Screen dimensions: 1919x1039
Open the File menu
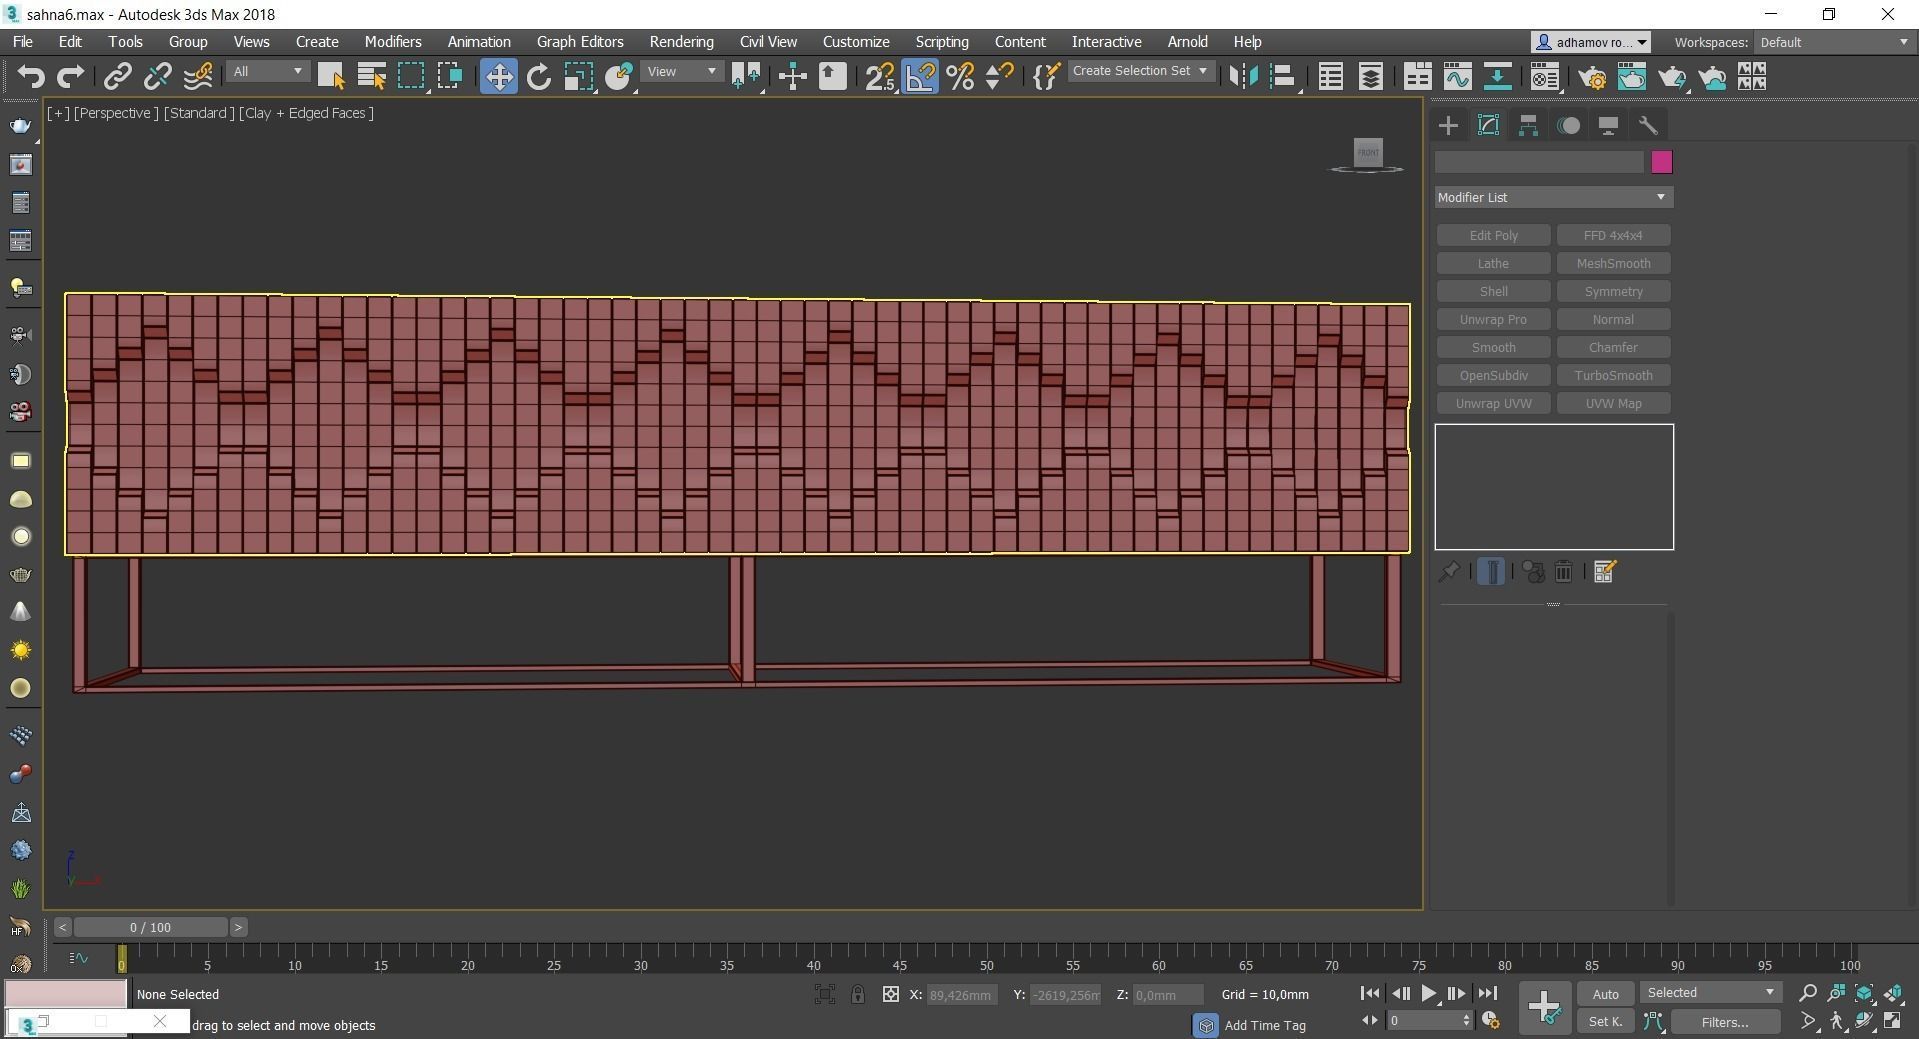pyautogui.click(x=22, y=42)
